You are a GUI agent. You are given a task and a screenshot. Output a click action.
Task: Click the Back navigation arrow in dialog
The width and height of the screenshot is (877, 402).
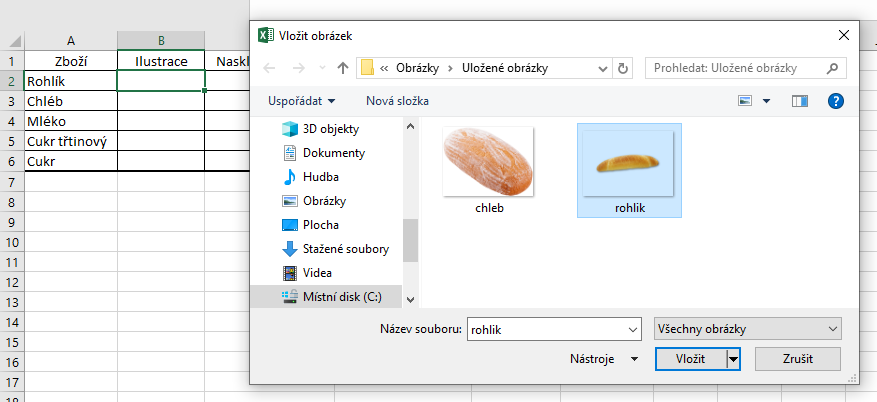(x=270, y=69)
